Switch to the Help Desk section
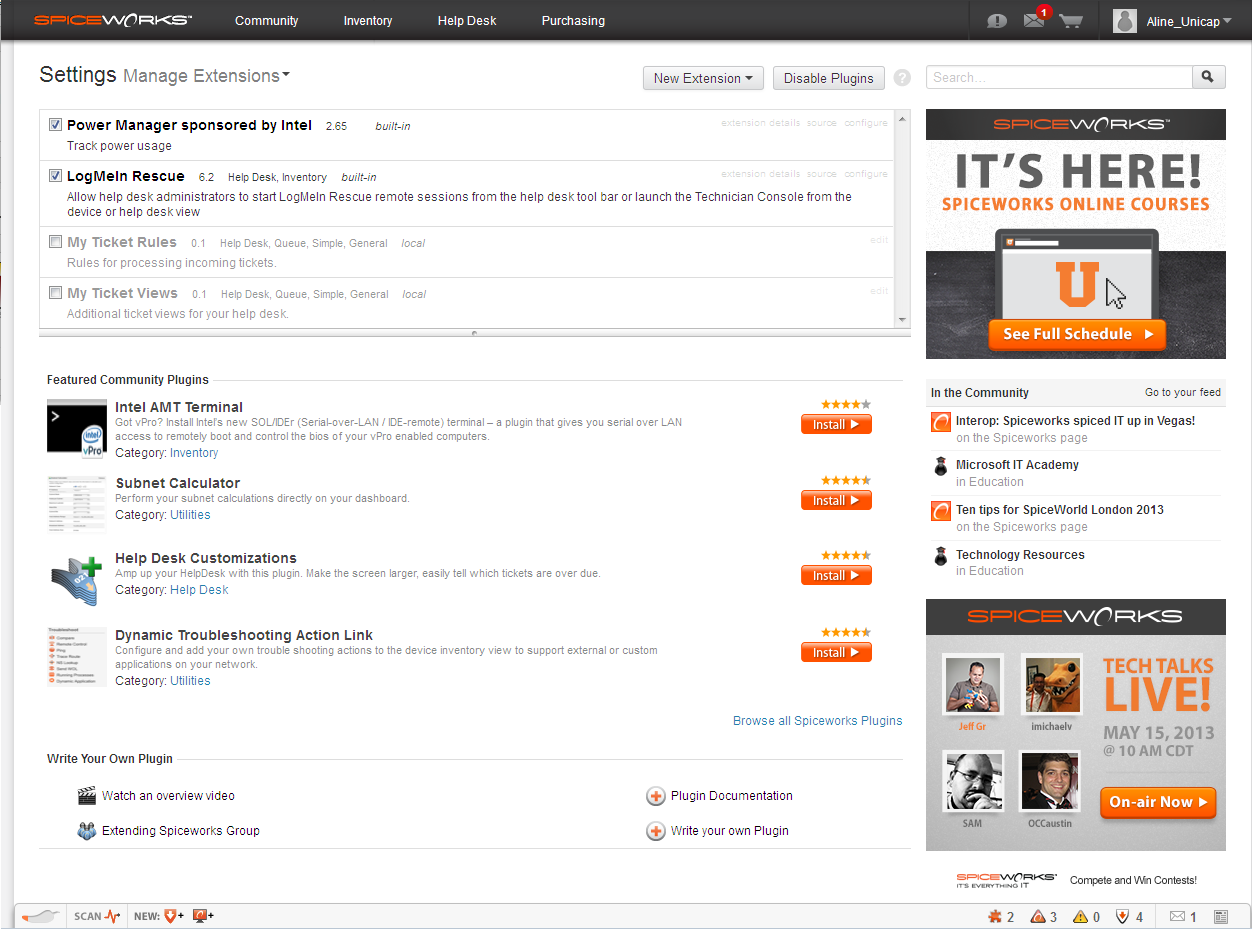 click(466, 20)
